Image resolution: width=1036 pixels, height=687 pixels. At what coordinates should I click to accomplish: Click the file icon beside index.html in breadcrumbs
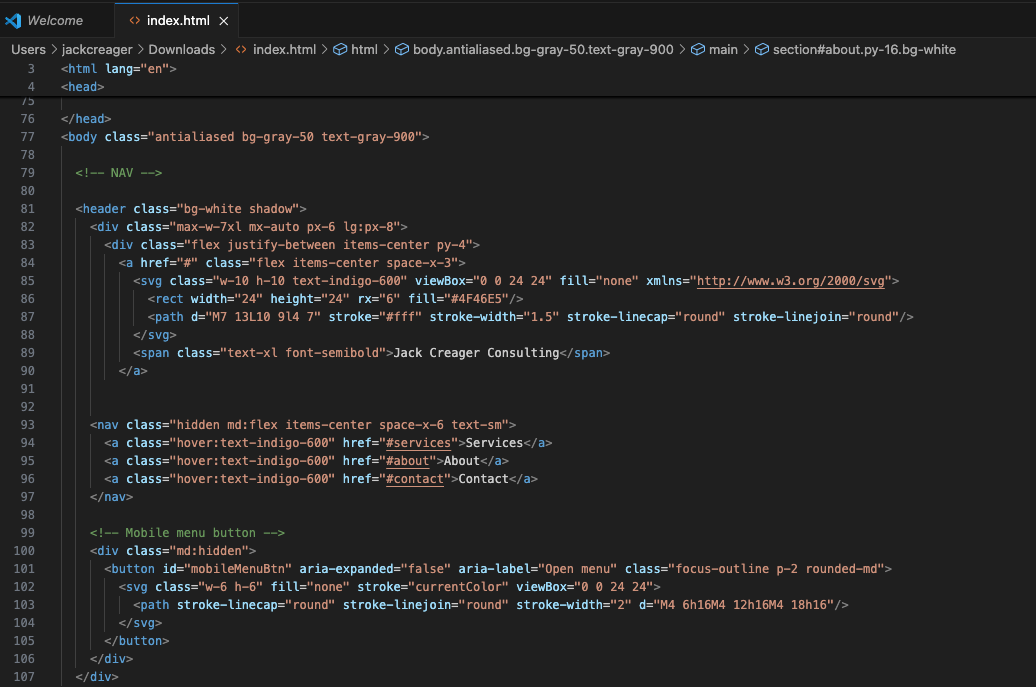241,49
